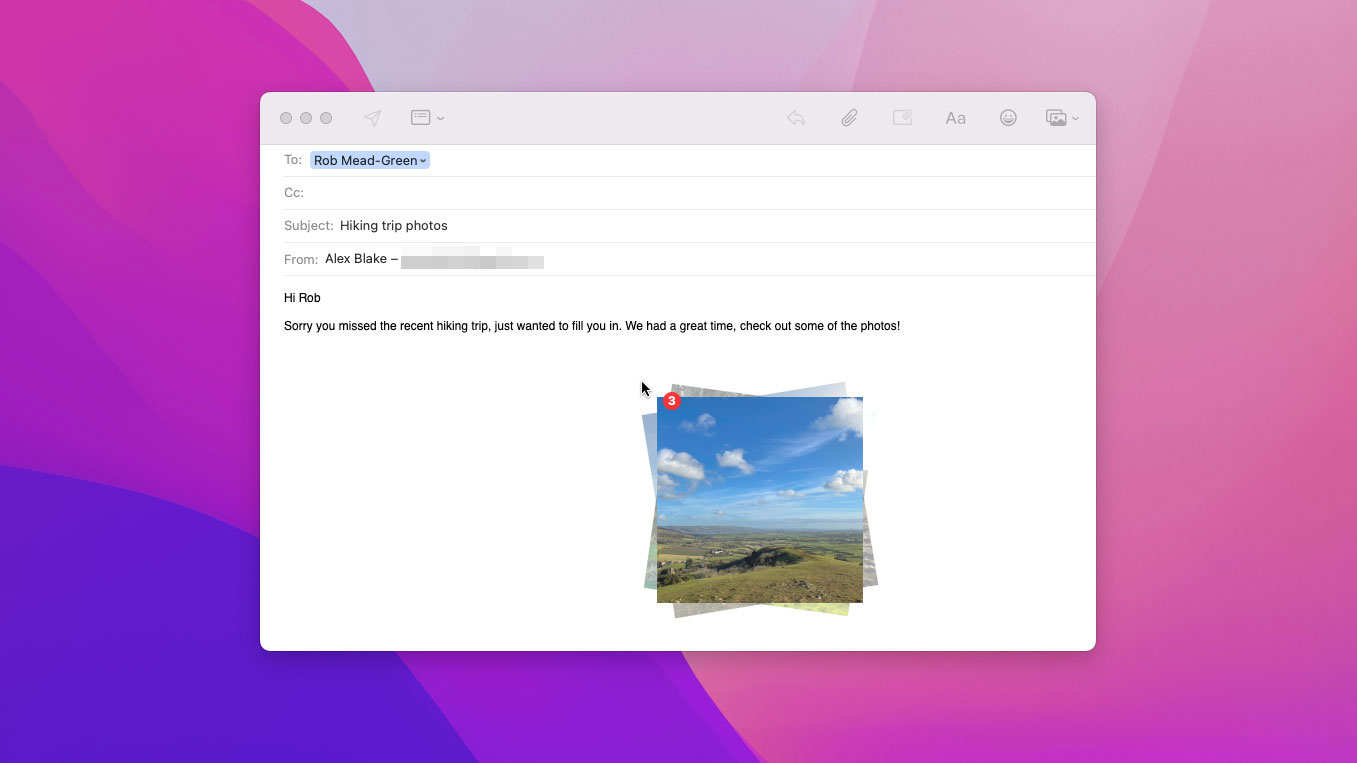The height and width of the screenshot is (763, 1357).
Task: Show the text format Aa button
Action: coord(956,118)
